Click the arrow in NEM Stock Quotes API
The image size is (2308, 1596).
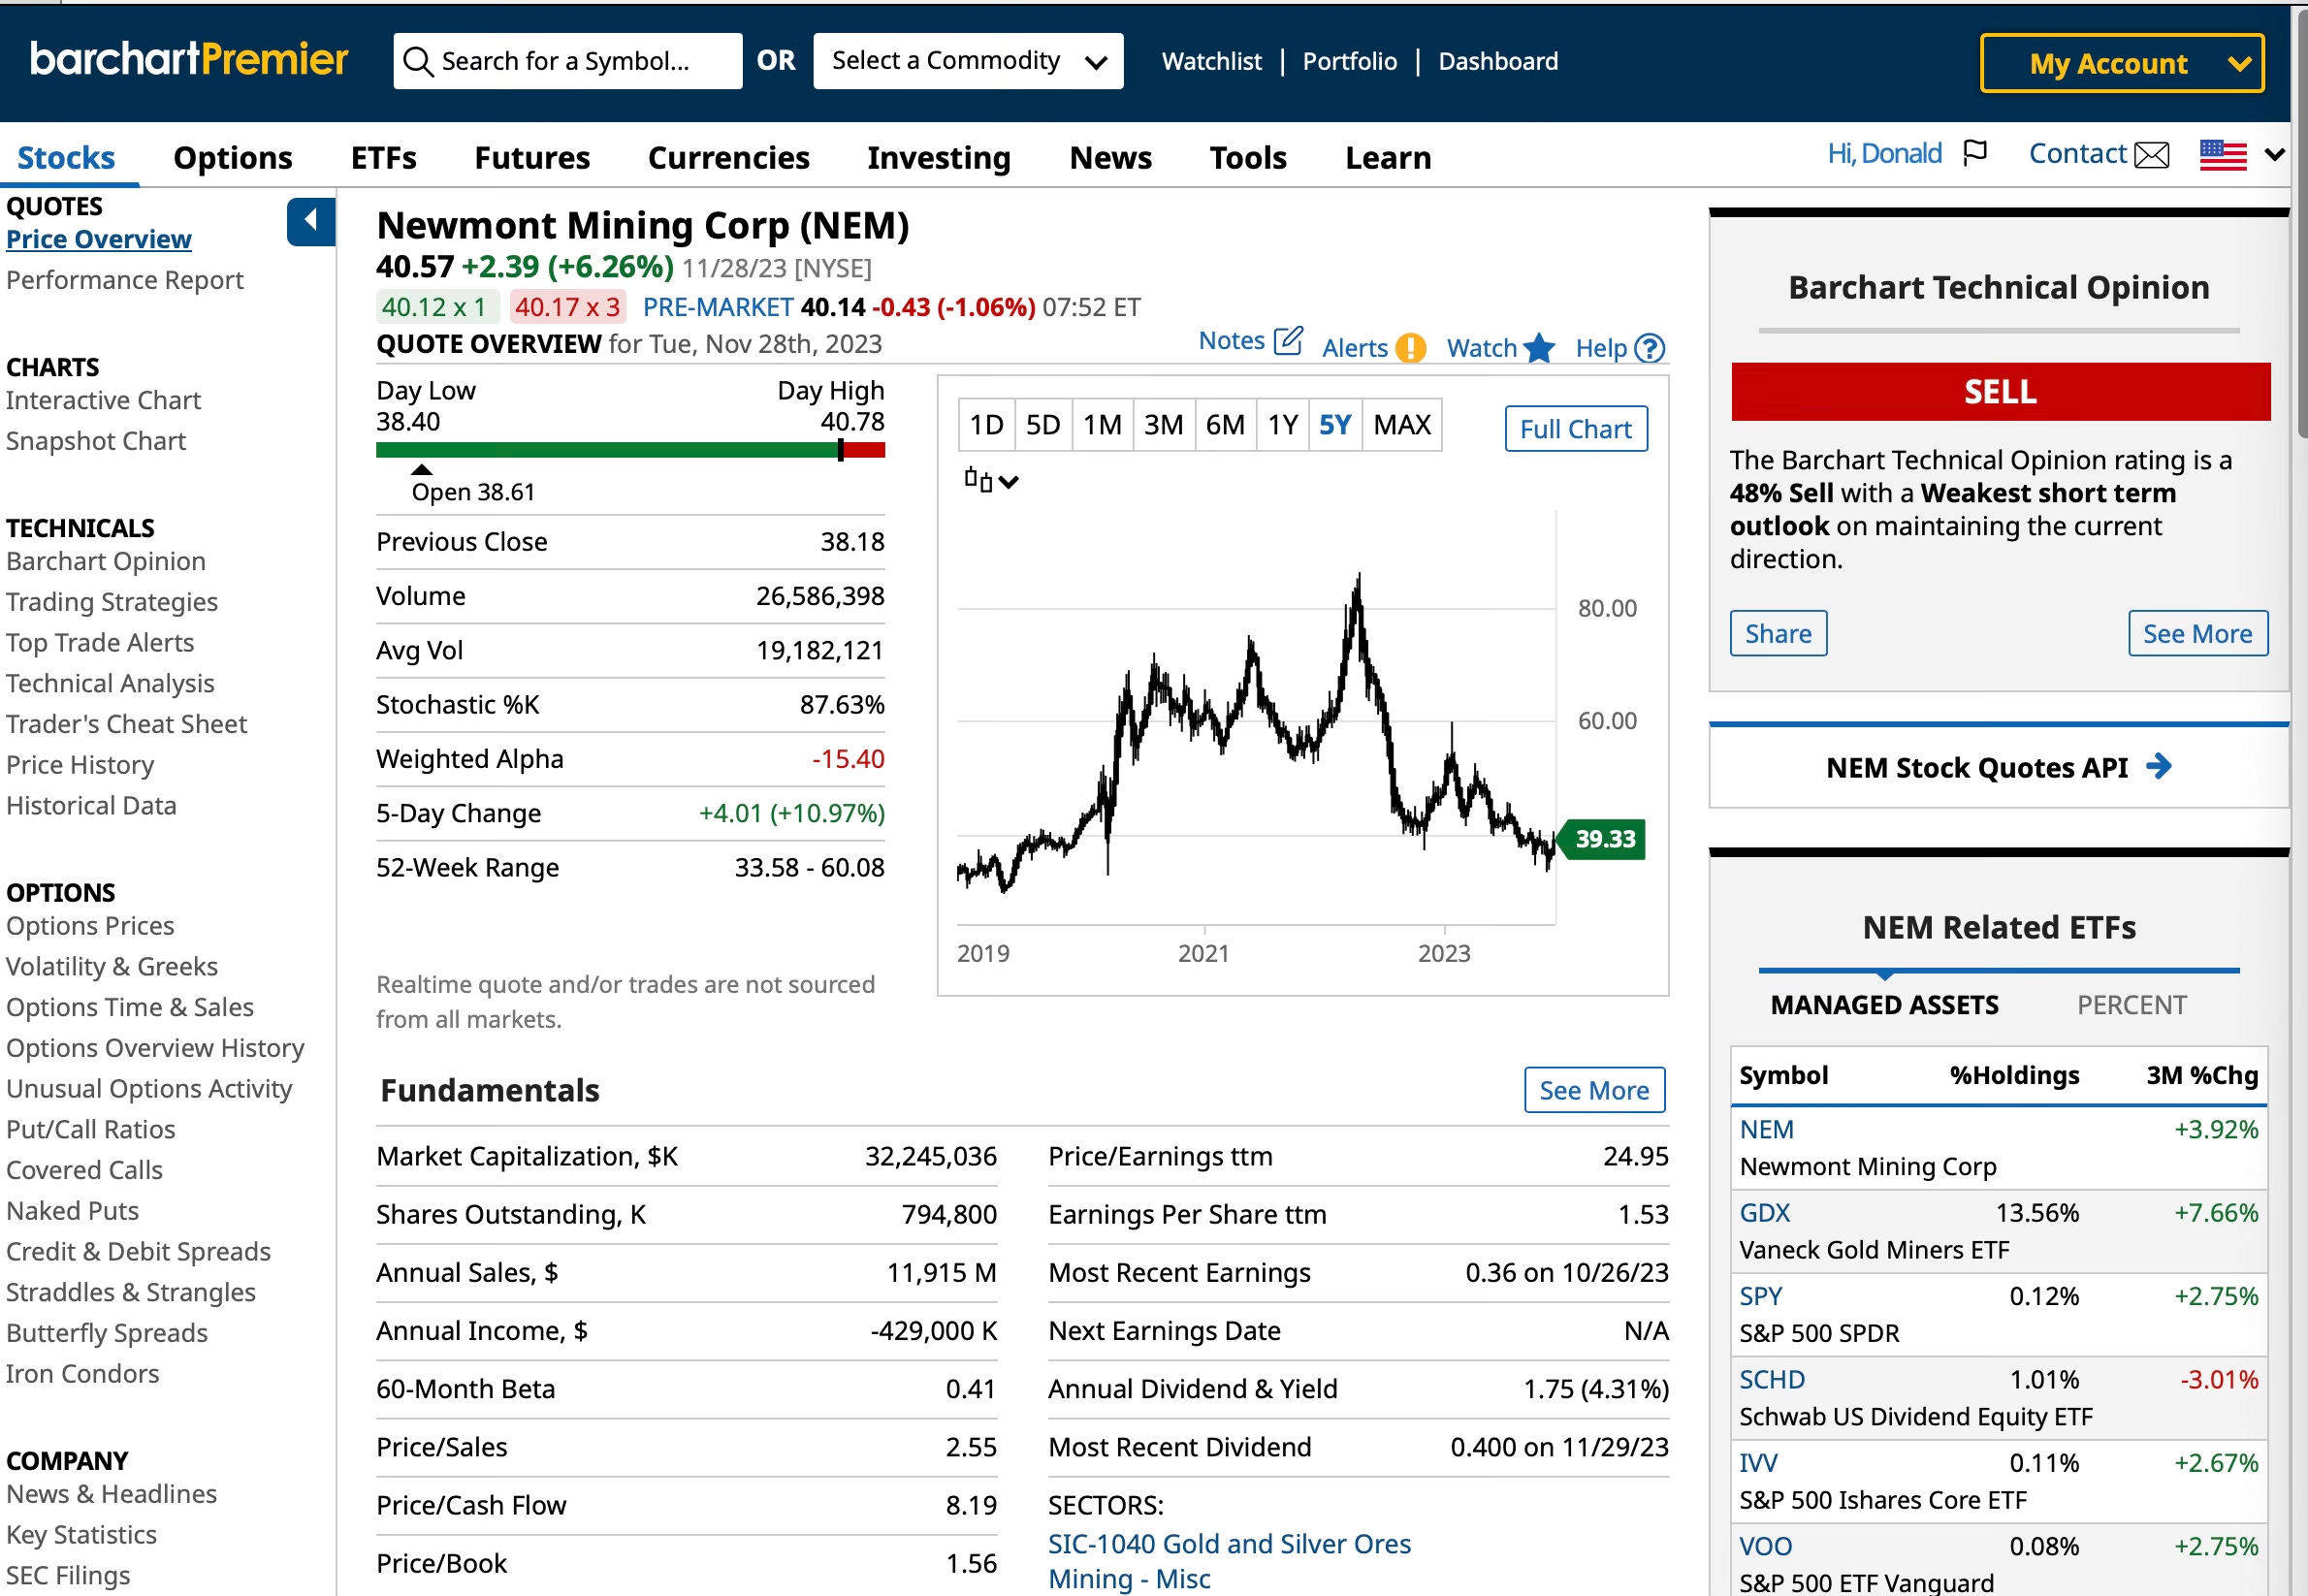[2159, 766]
